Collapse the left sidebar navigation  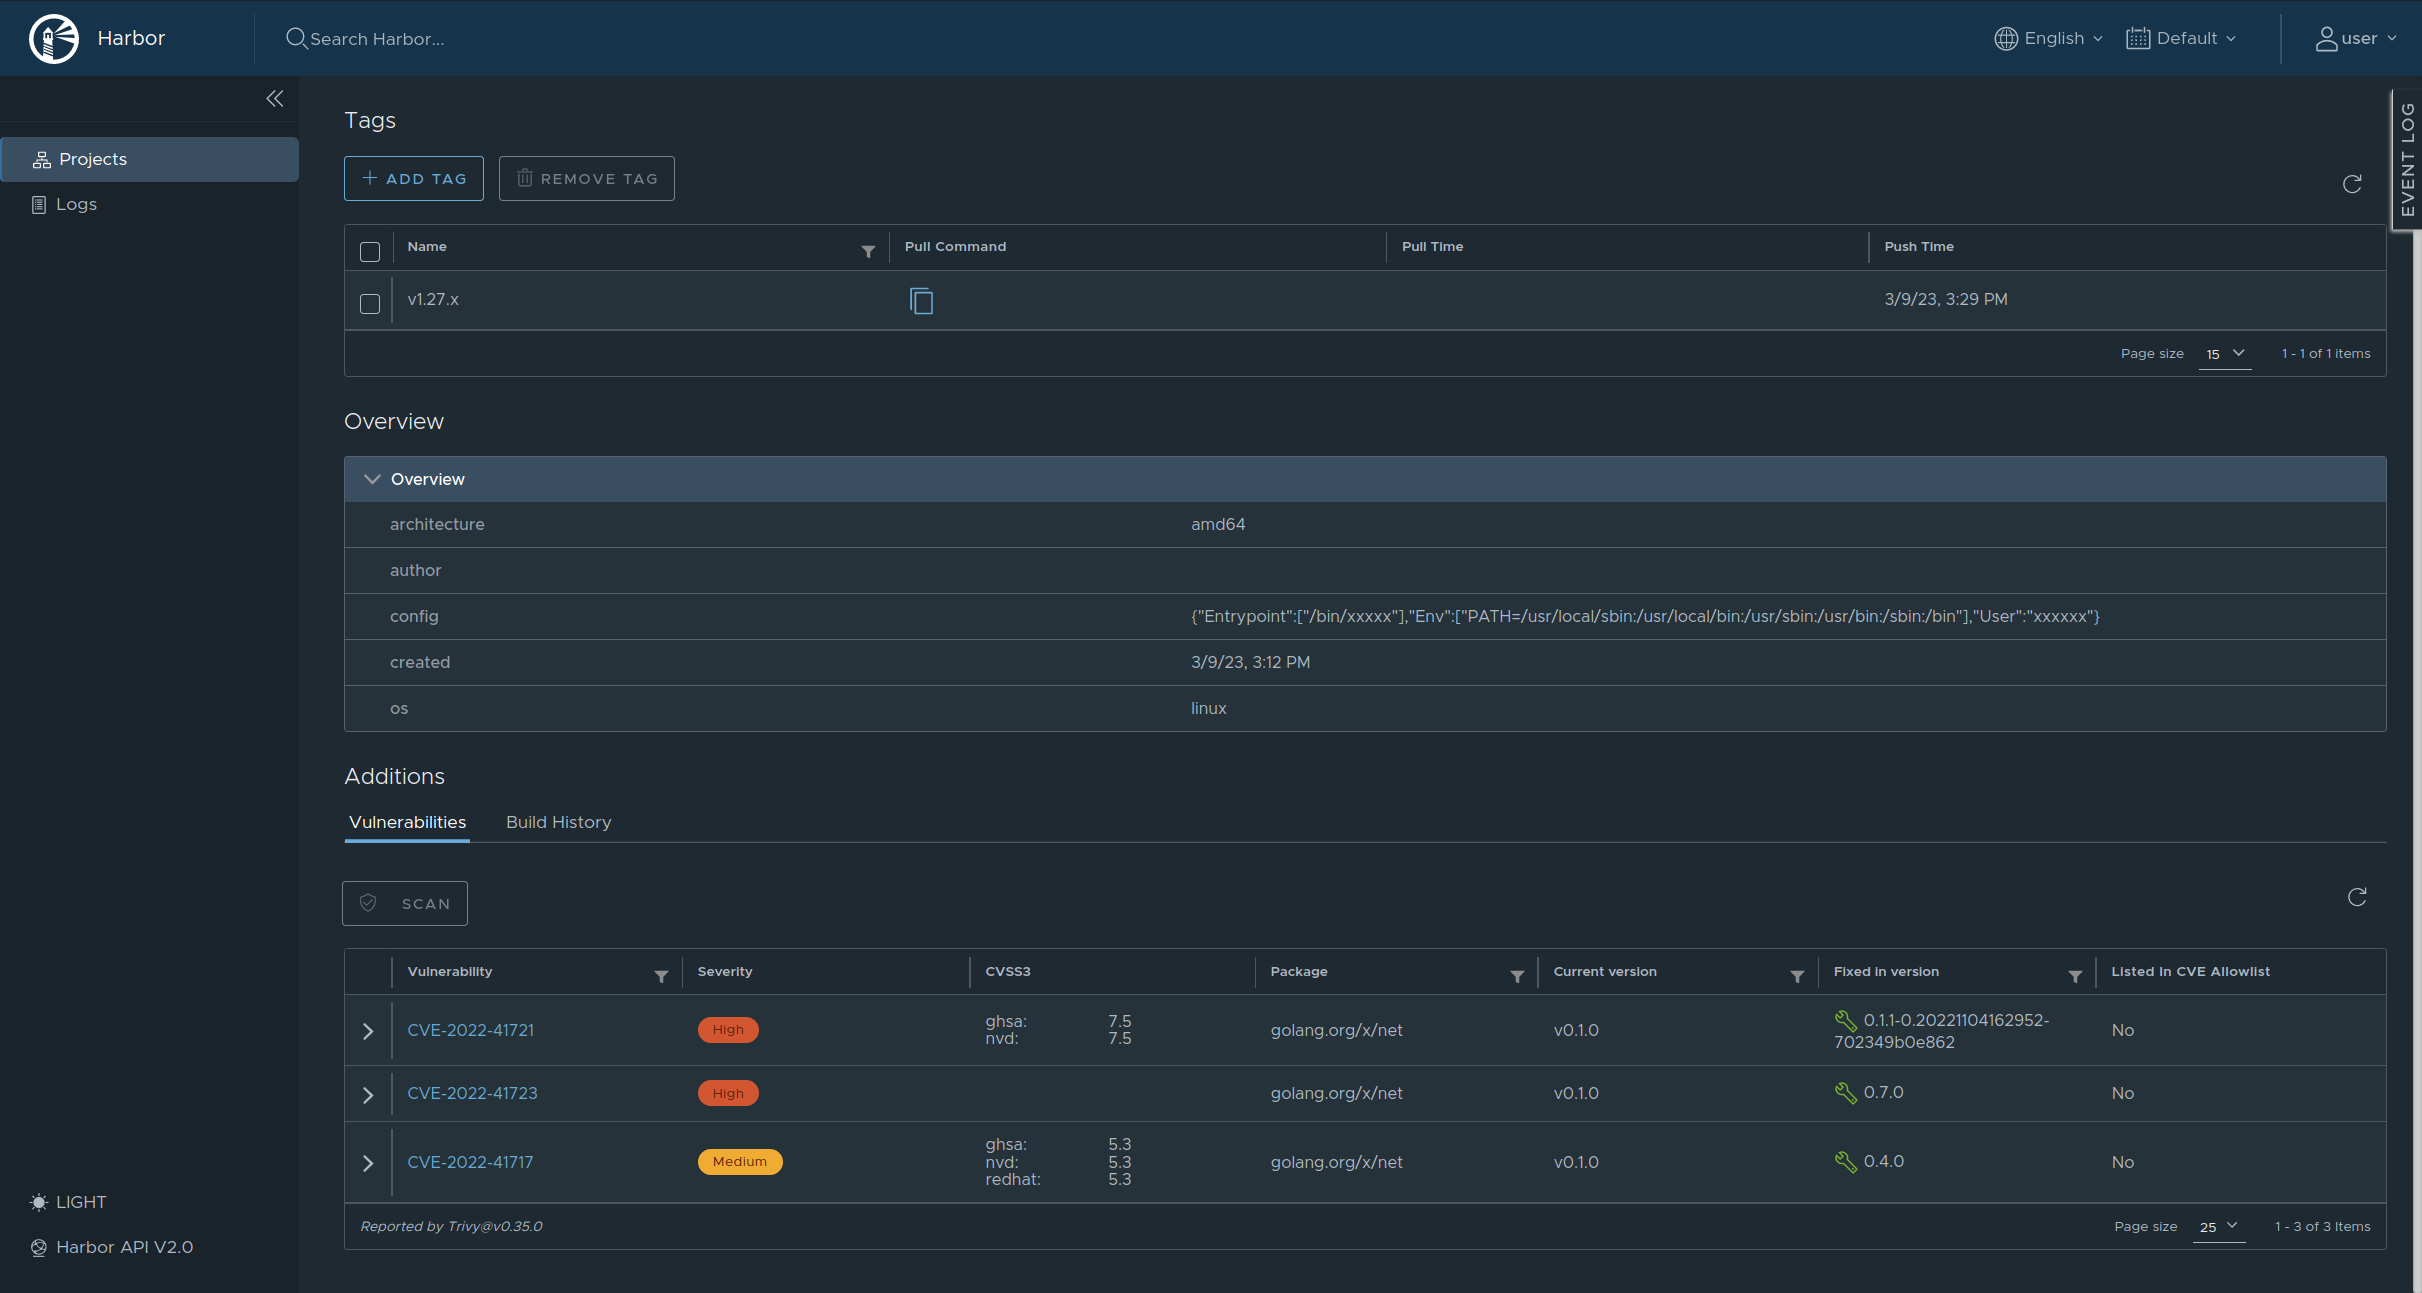click(x=274, y=98)
